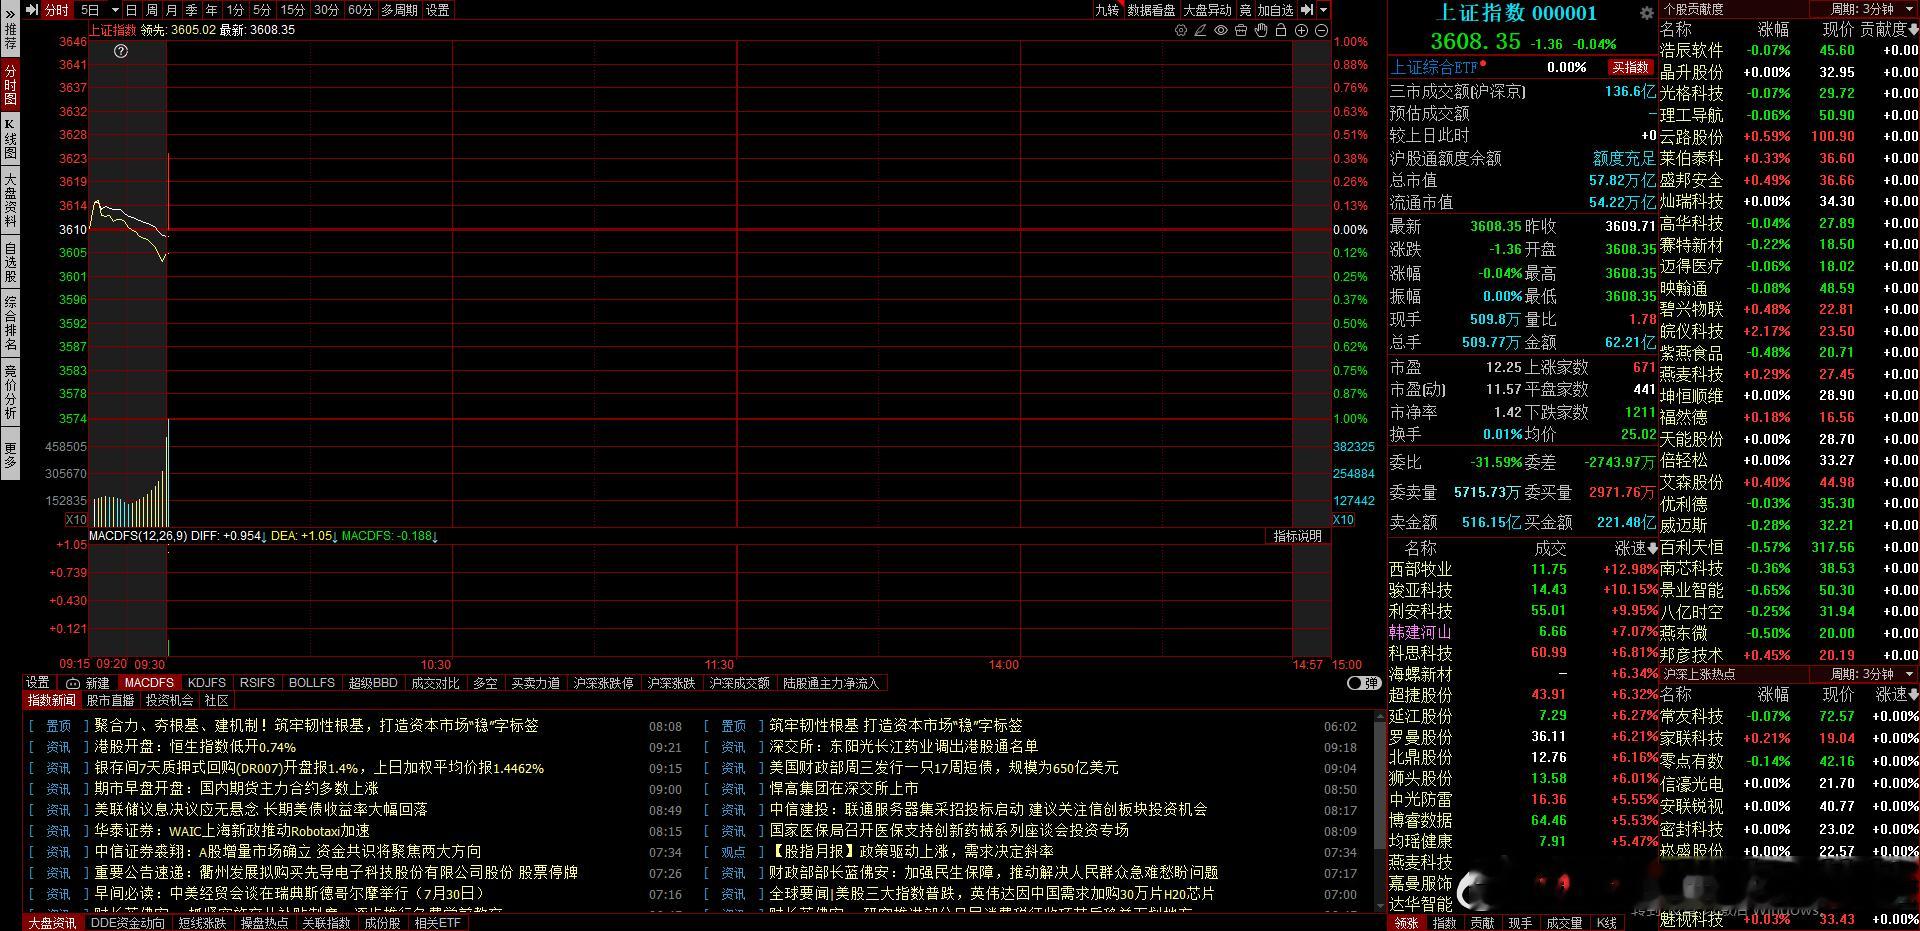
Task: Open 数据看盘 panel
Action: coord(1151,10)
